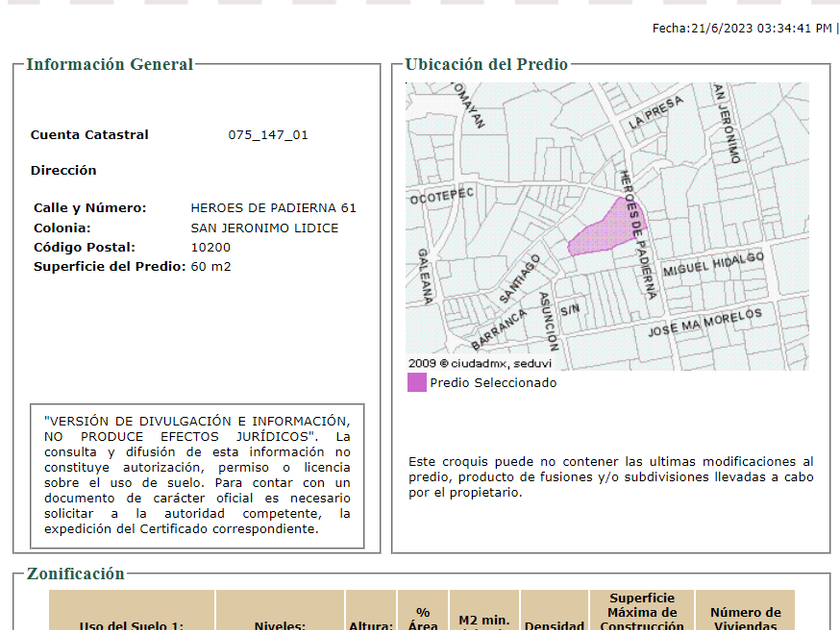Click the Superficie del Predio value 60 m2

pos(210,266)
